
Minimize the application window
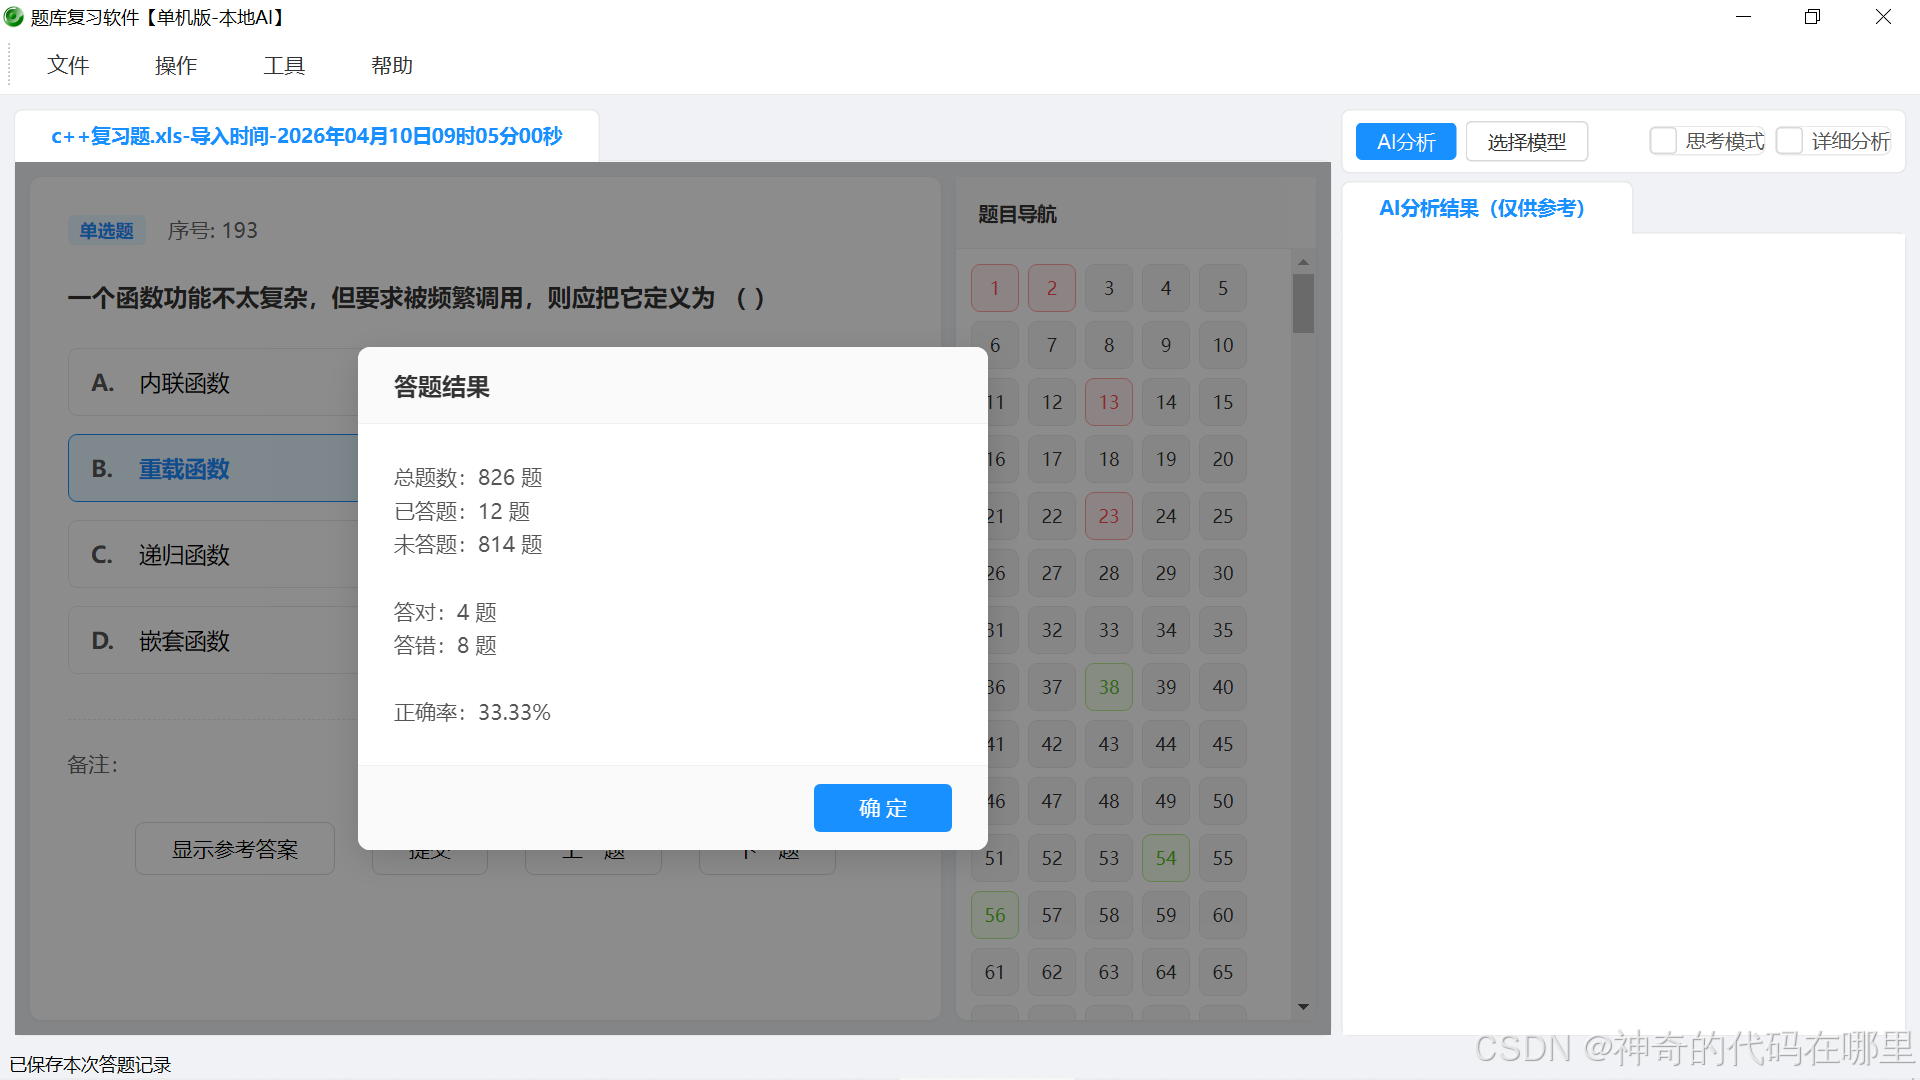tap(1744, 17)
